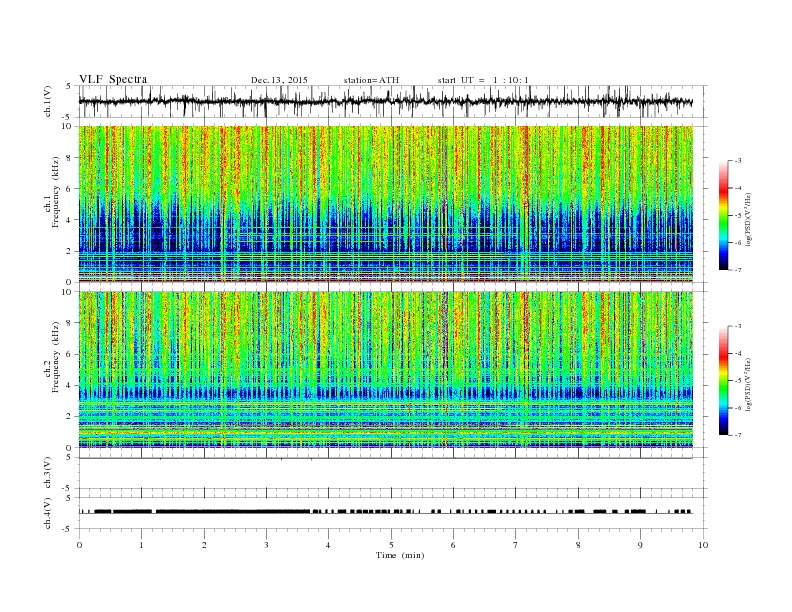The image size is (792, 612).
Task: Click the ch.2 spectrogram color bar
Action: coord(724,380)
